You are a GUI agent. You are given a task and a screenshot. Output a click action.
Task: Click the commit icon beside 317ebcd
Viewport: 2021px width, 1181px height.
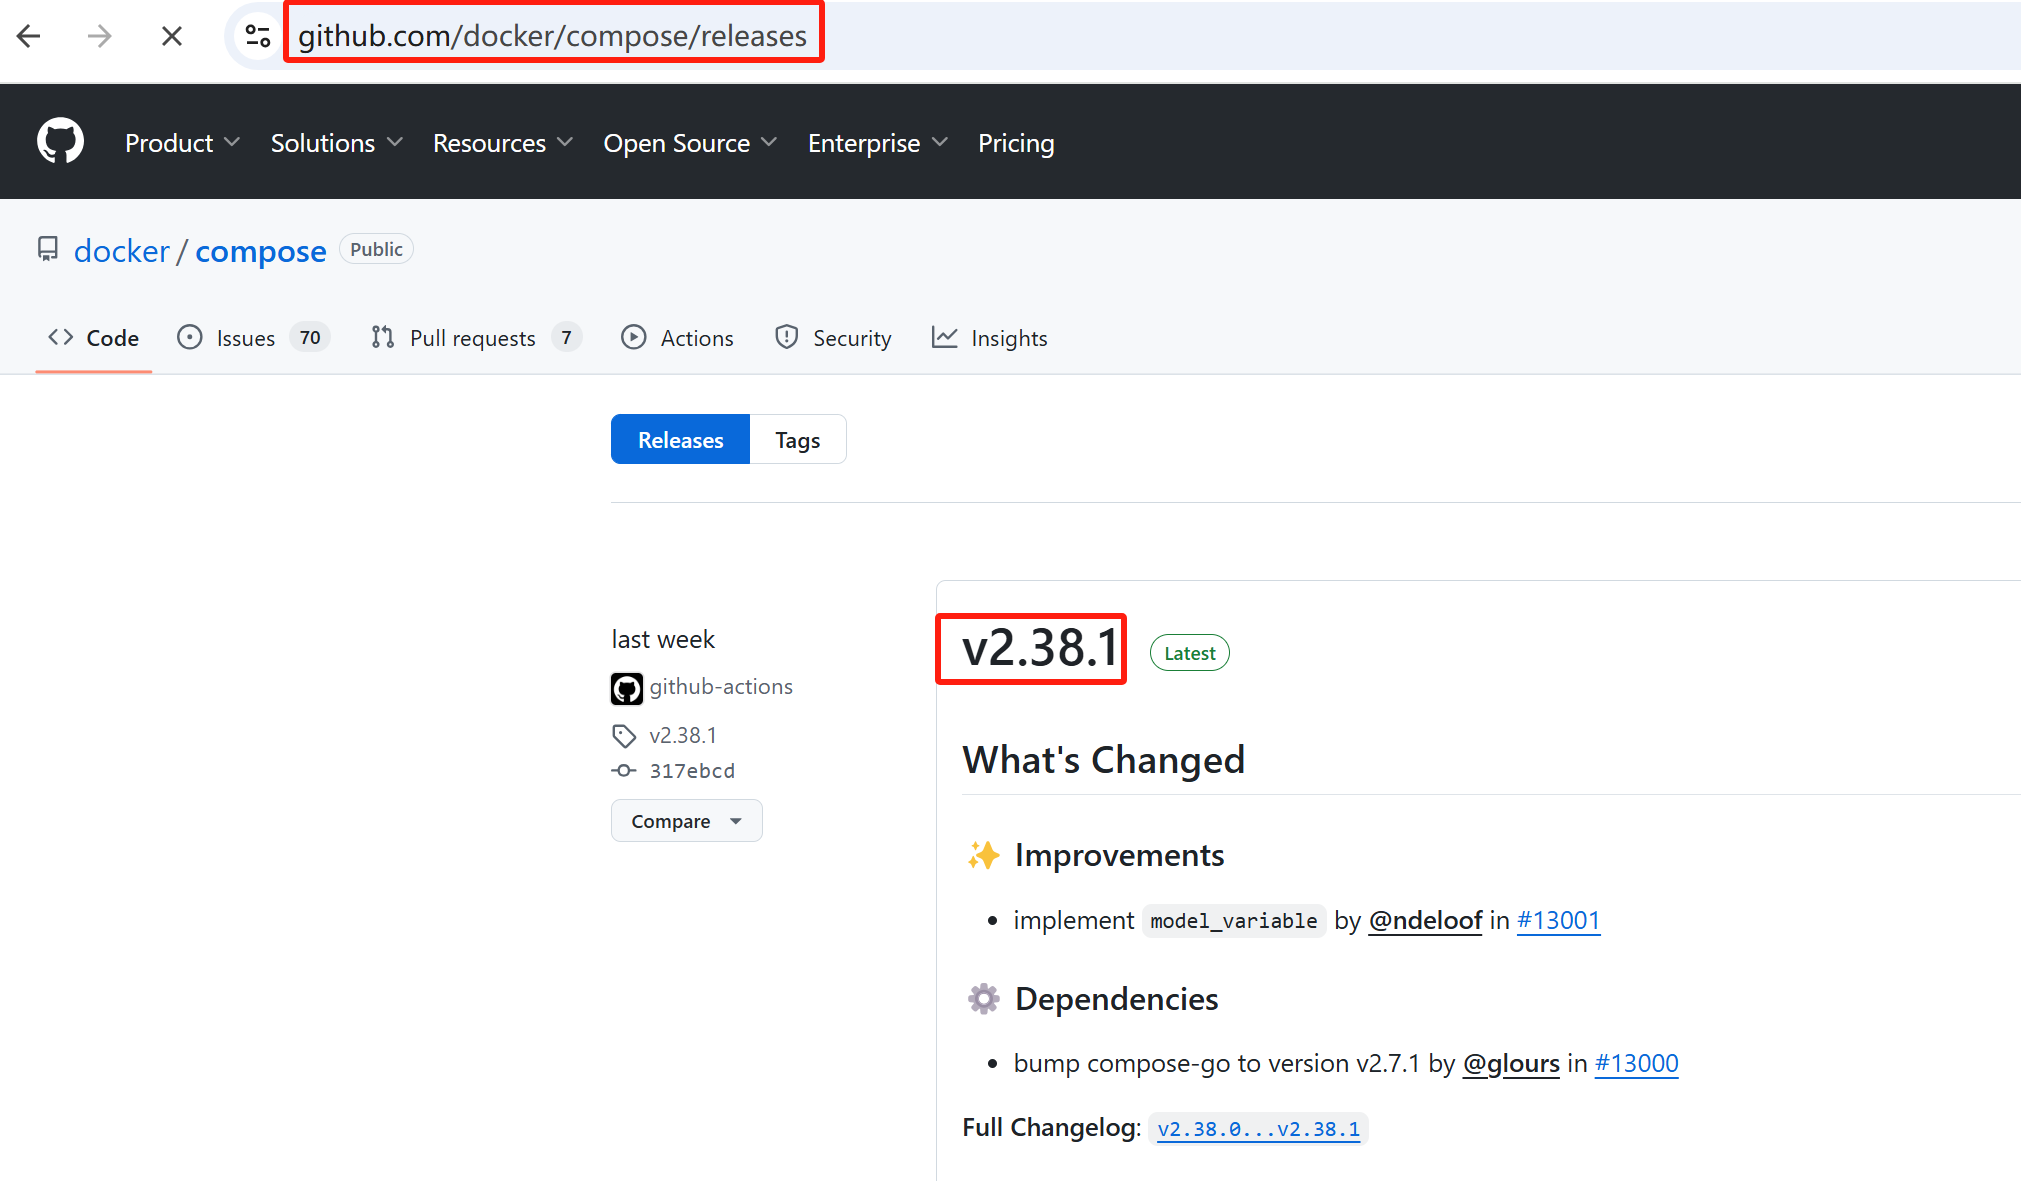(624, 771)
